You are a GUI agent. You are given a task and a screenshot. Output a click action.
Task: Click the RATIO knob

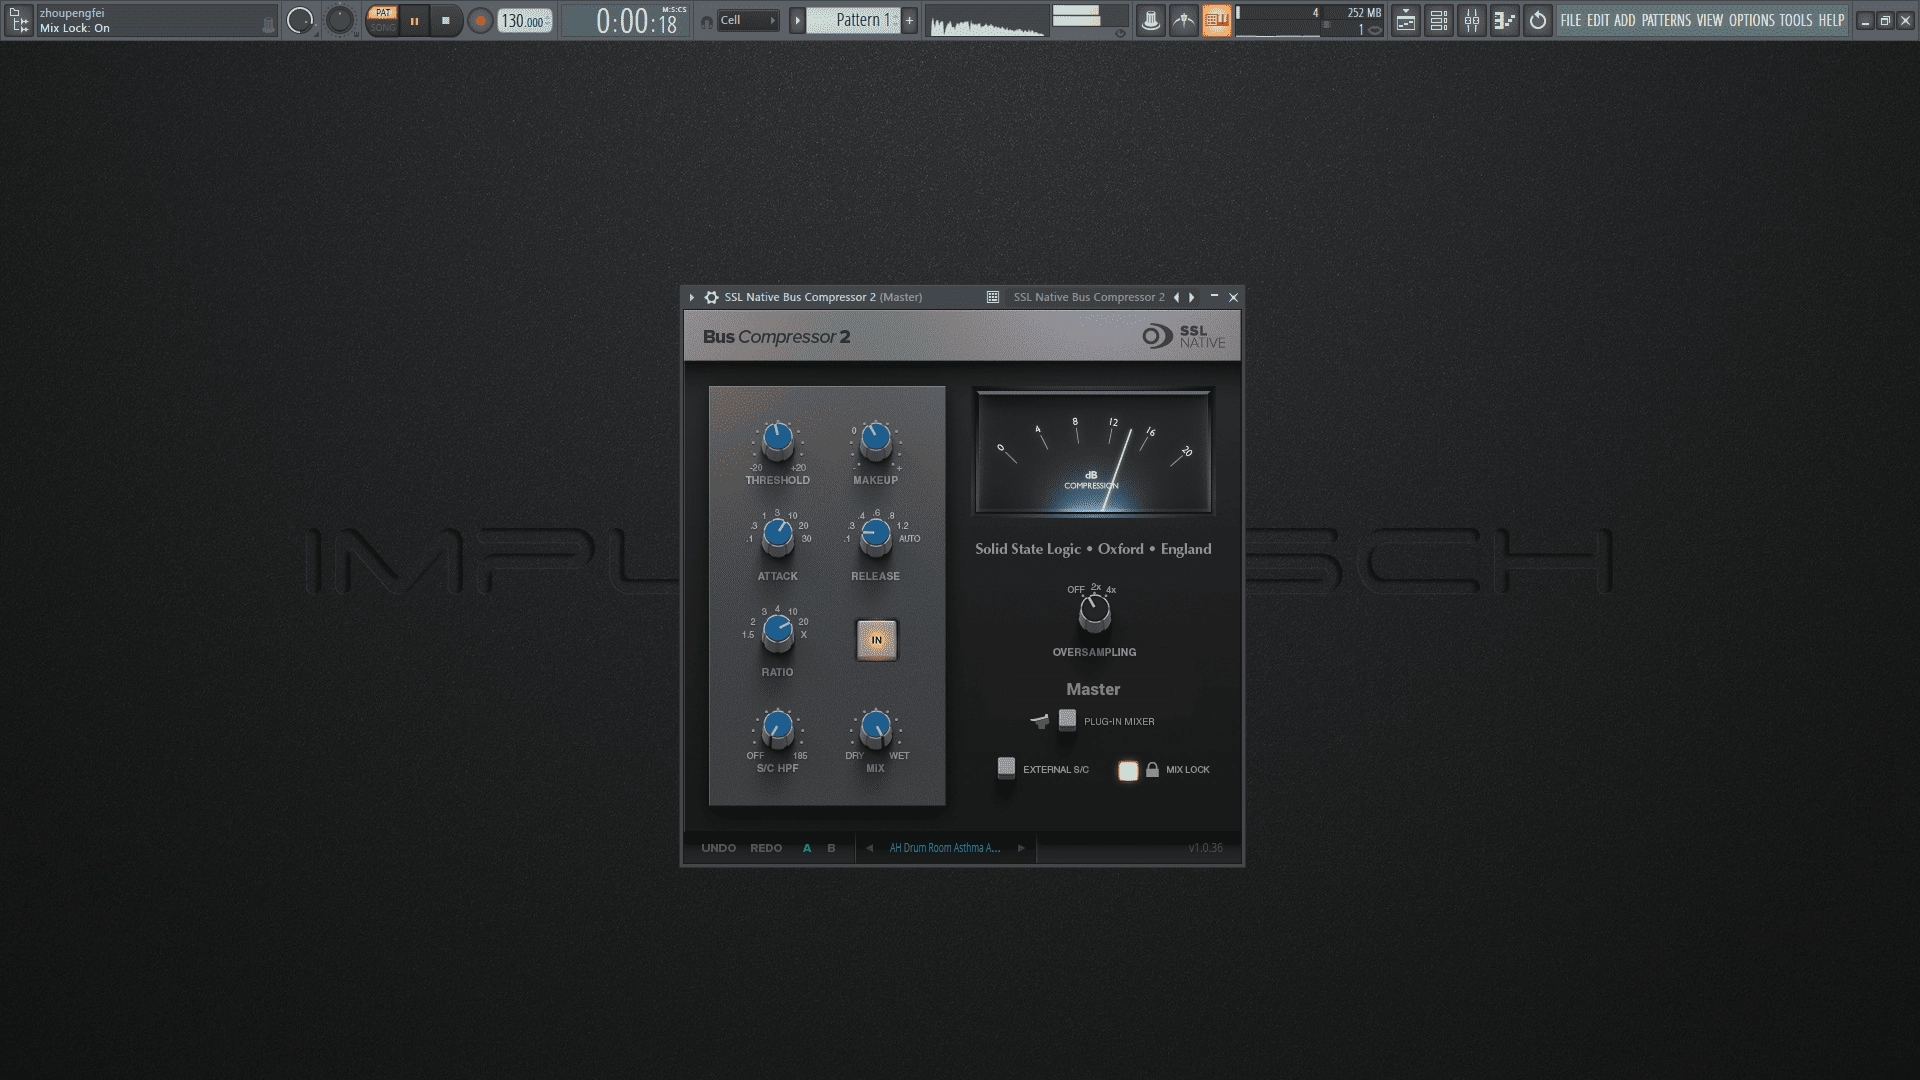pyautogui.click(x=778, y=632)
